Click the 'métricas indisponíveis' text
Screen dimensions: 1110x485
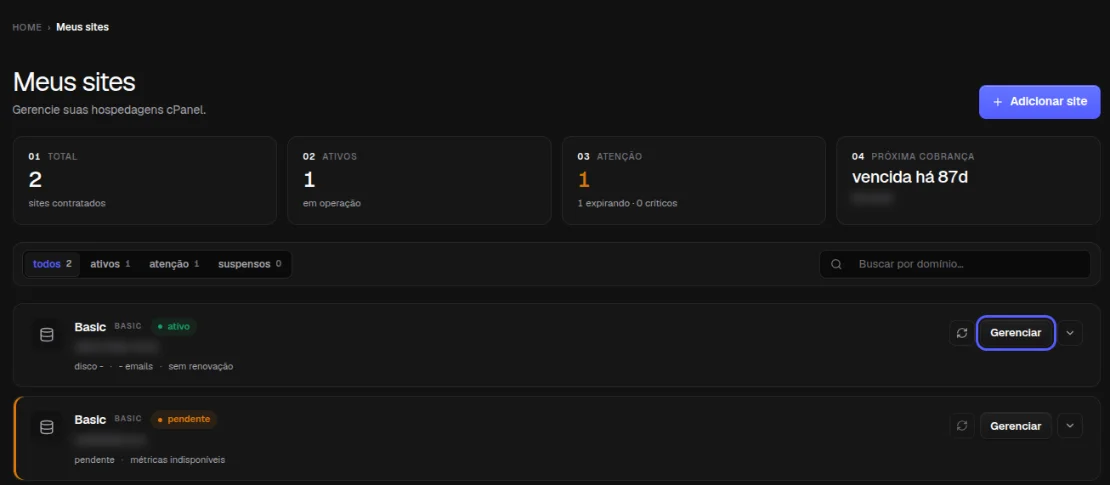point(177,460)
